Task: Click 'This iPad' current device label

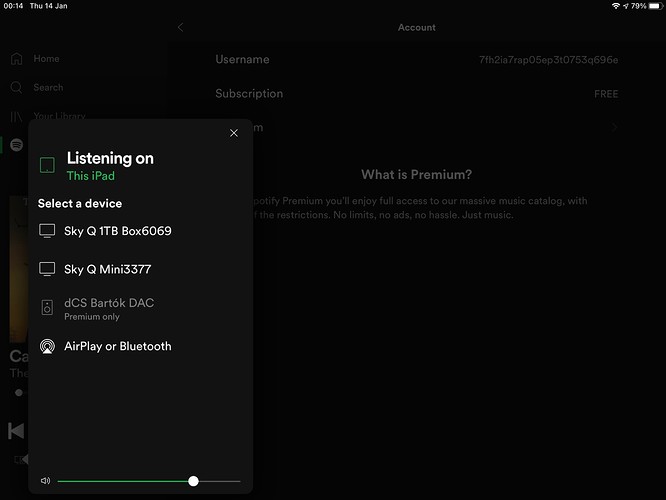Action: (91, 176)
